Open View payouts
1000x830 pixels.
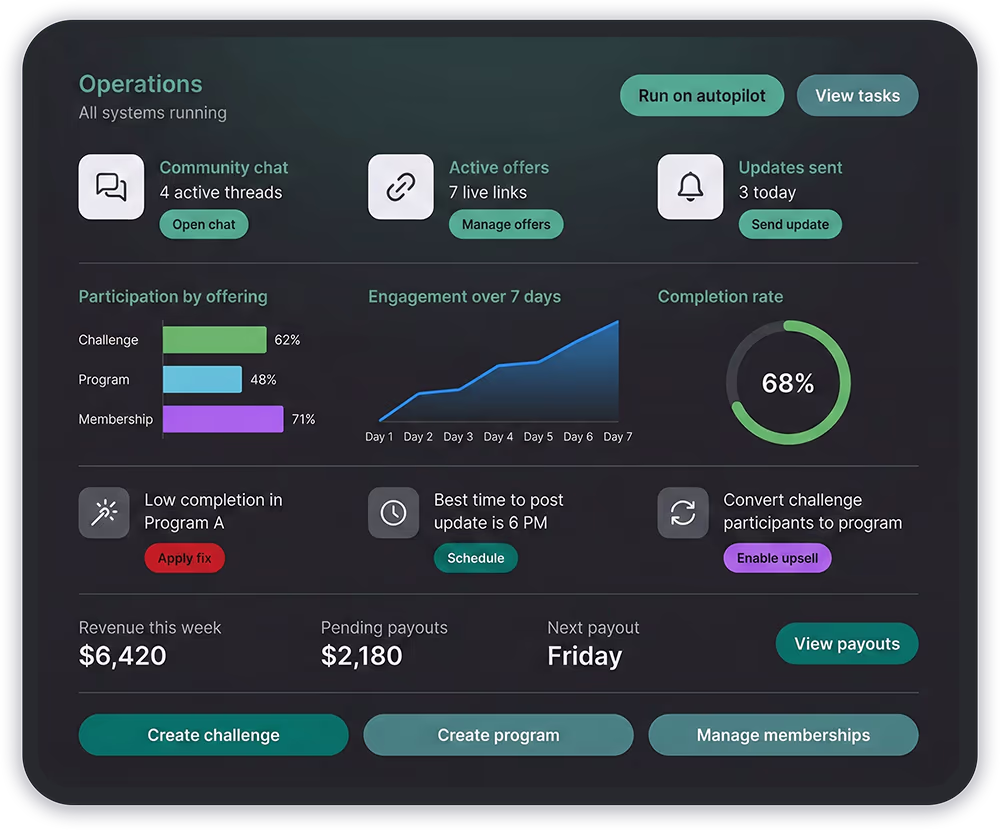(847, 644)
